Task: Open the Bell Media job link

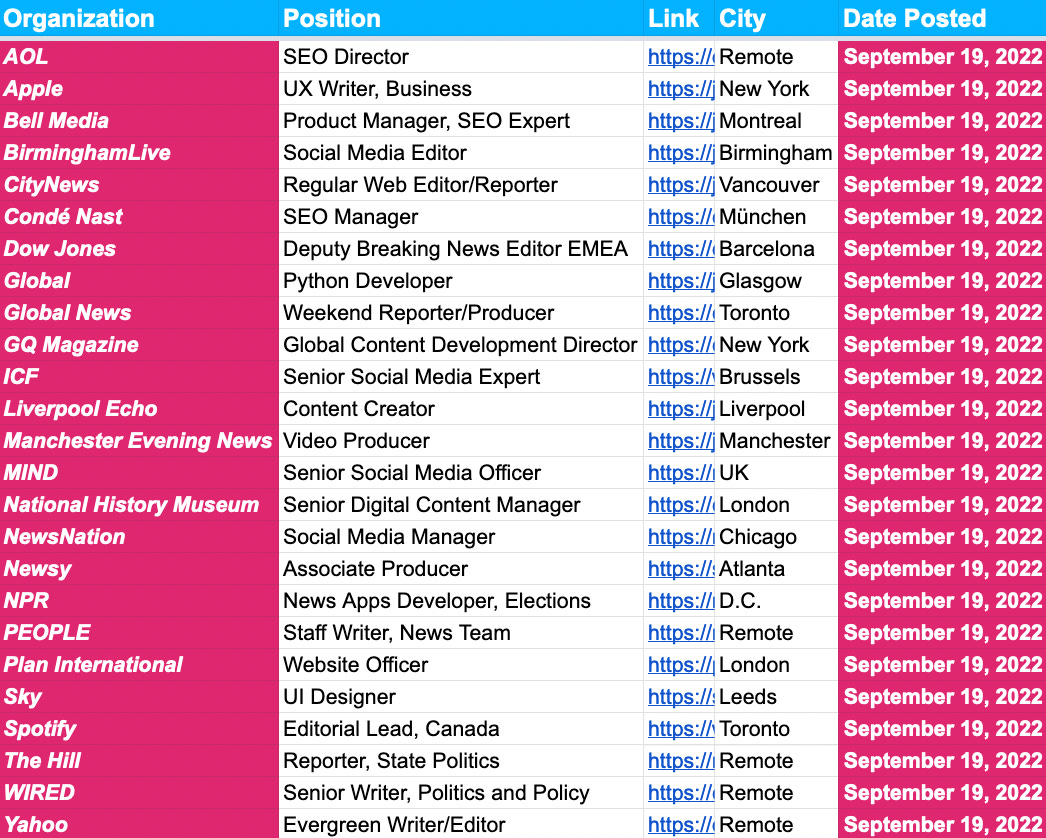Action: (x=680, y=121)
